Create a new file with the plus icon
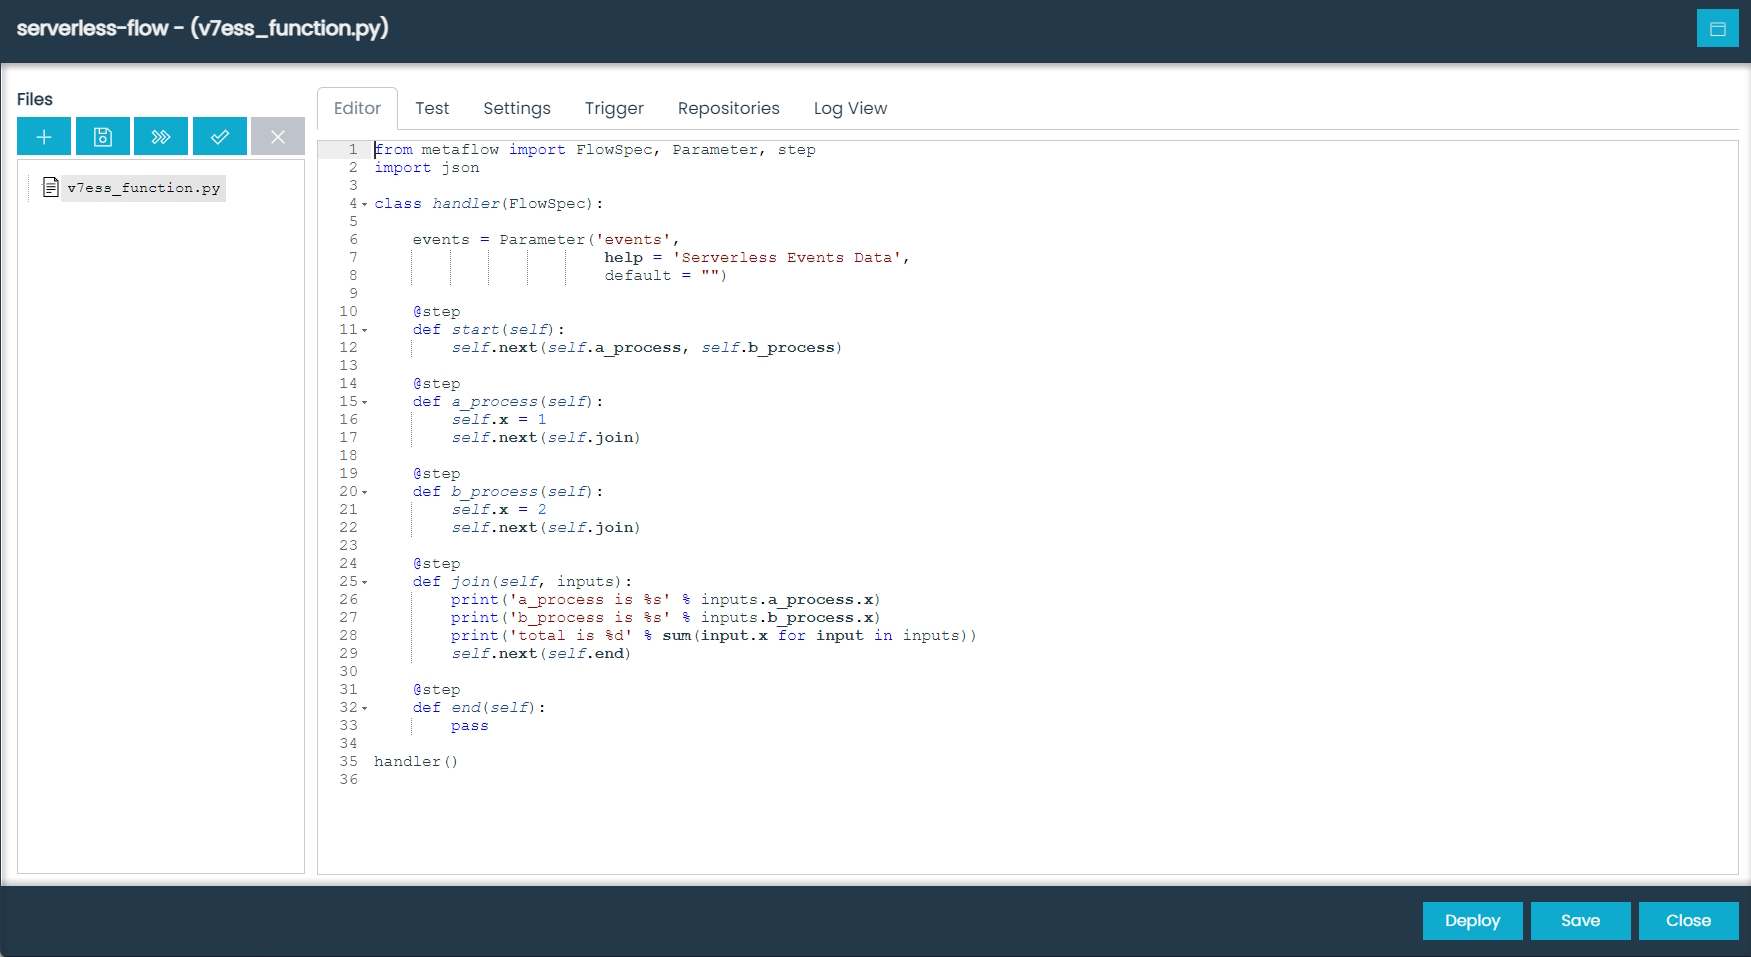 tap(43, 136)
